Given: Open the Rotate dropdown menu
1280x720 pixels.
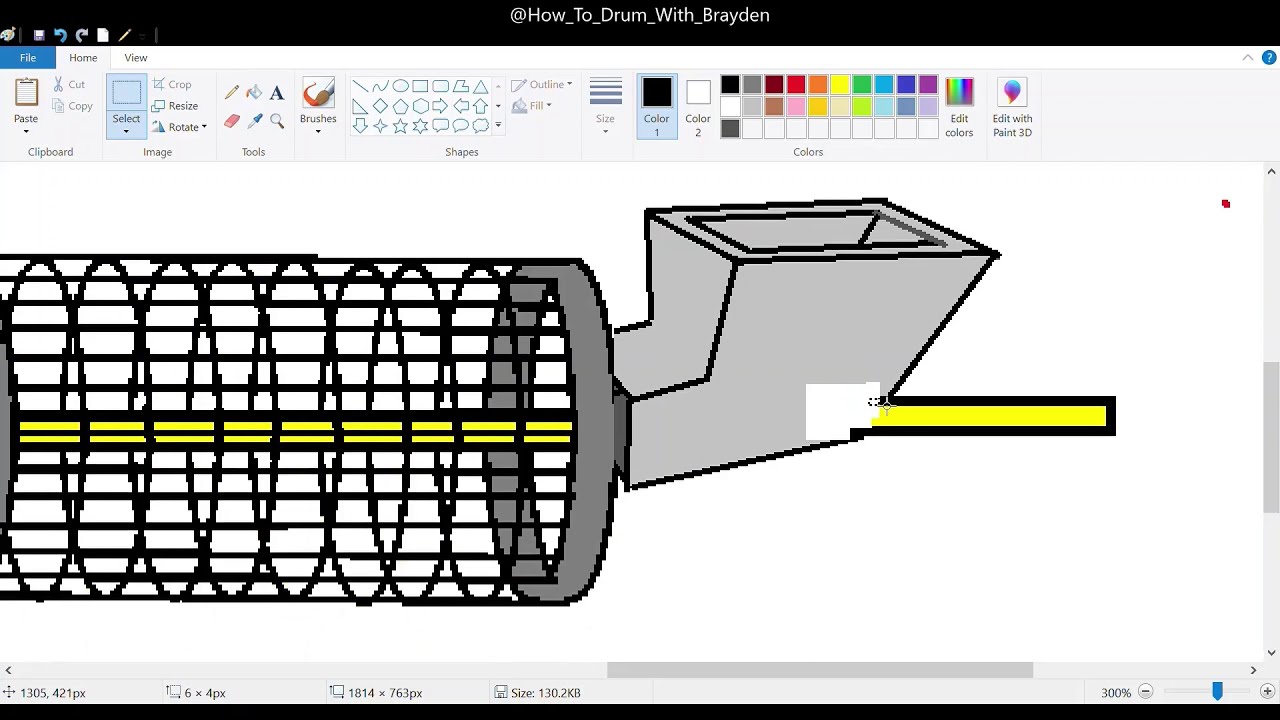Looking at the screenshot, I should click(x=180, y=127).
